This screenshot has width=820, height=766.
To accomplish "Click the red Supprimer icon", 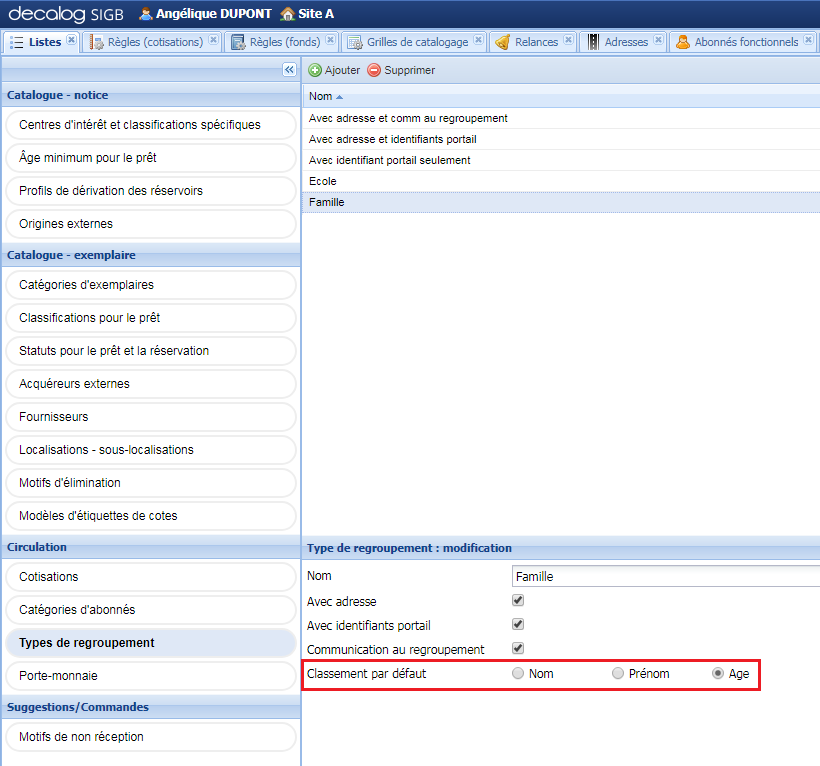I will (x=374, y=71).
